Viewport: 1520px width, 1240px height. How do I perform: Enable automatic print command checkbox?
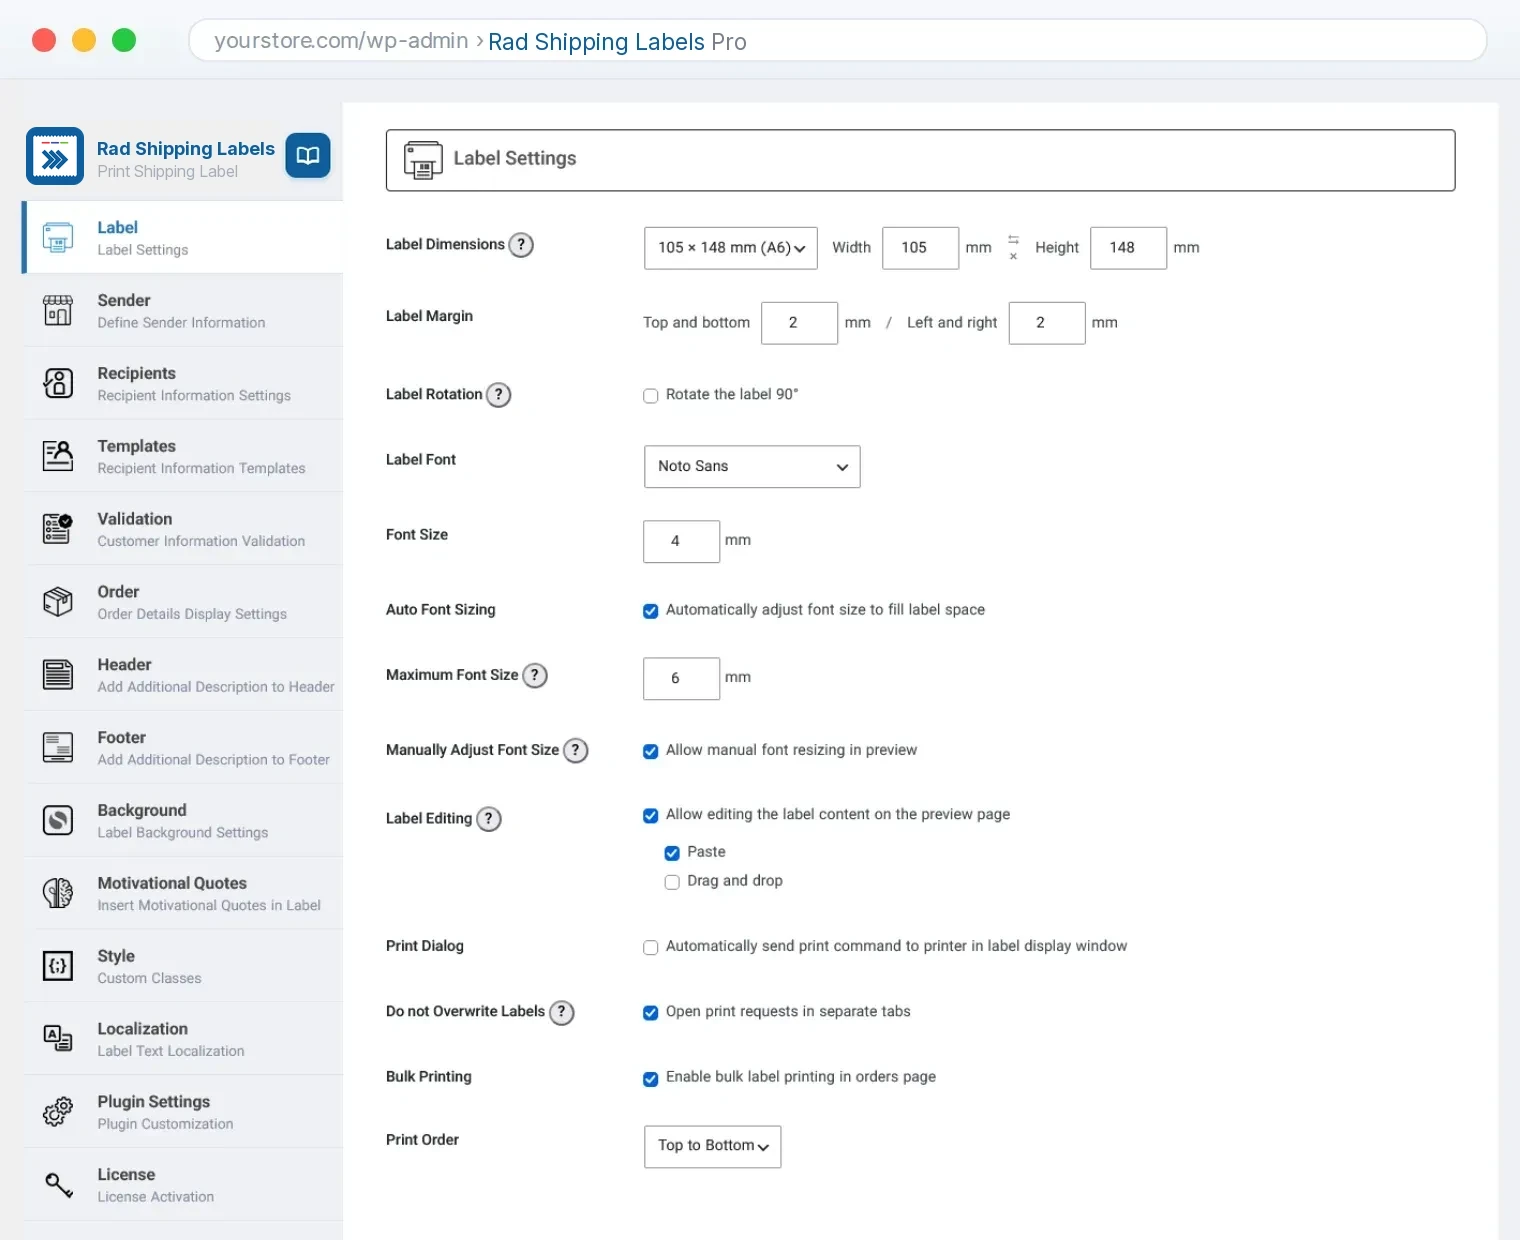tap(651, 947)
